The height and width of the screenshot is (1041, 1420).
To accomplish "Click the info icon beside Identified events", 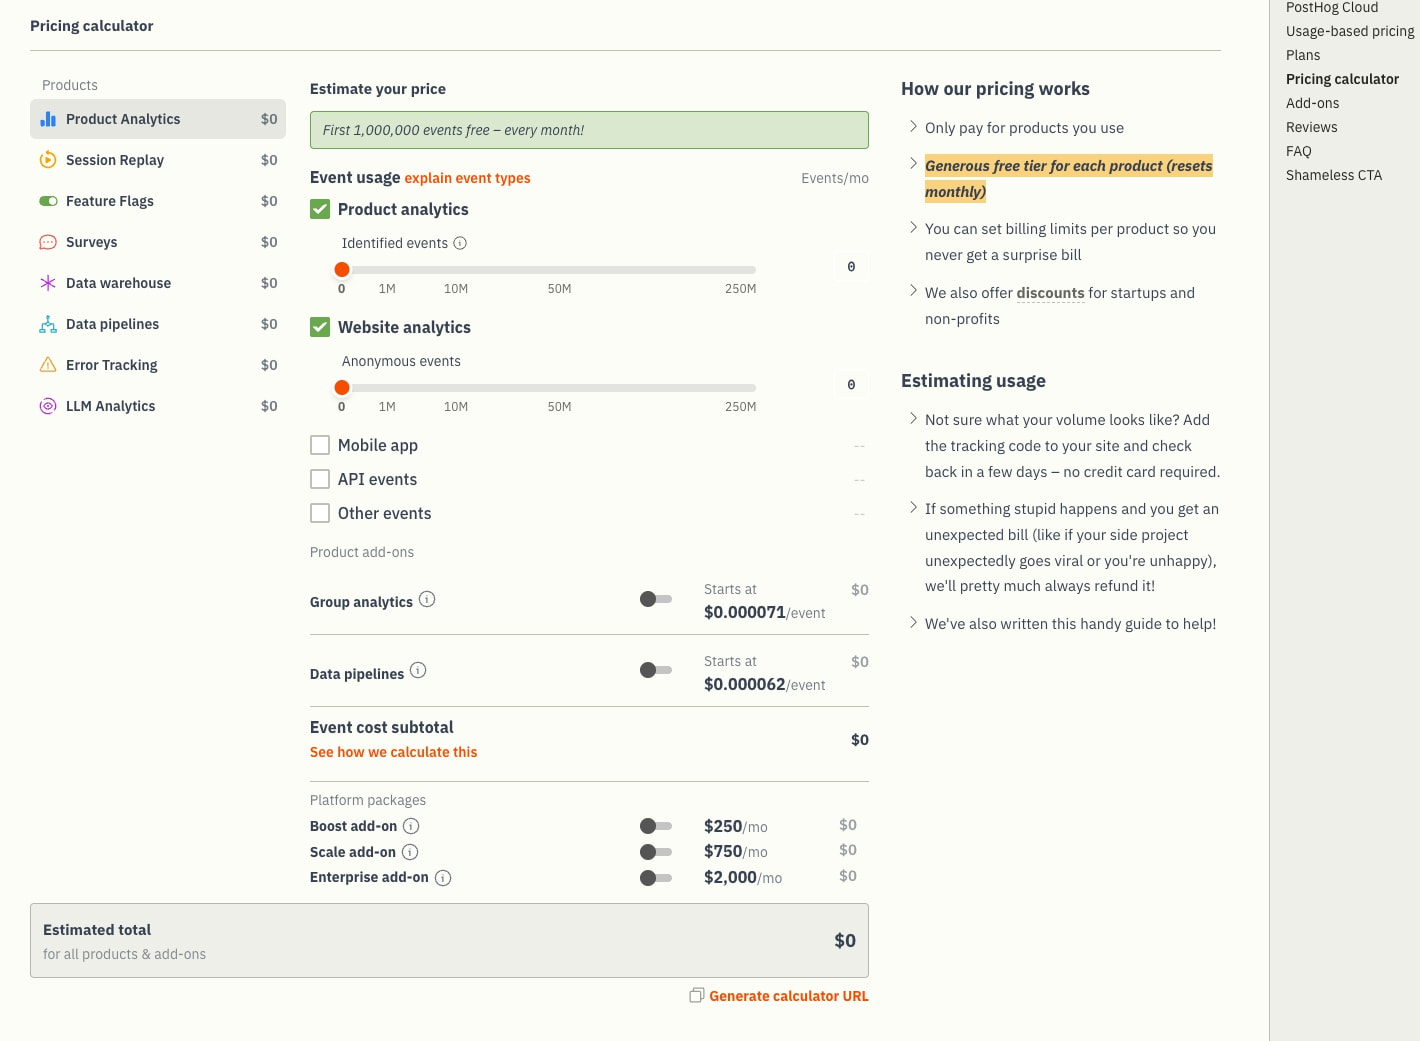I will coord(460,243).
